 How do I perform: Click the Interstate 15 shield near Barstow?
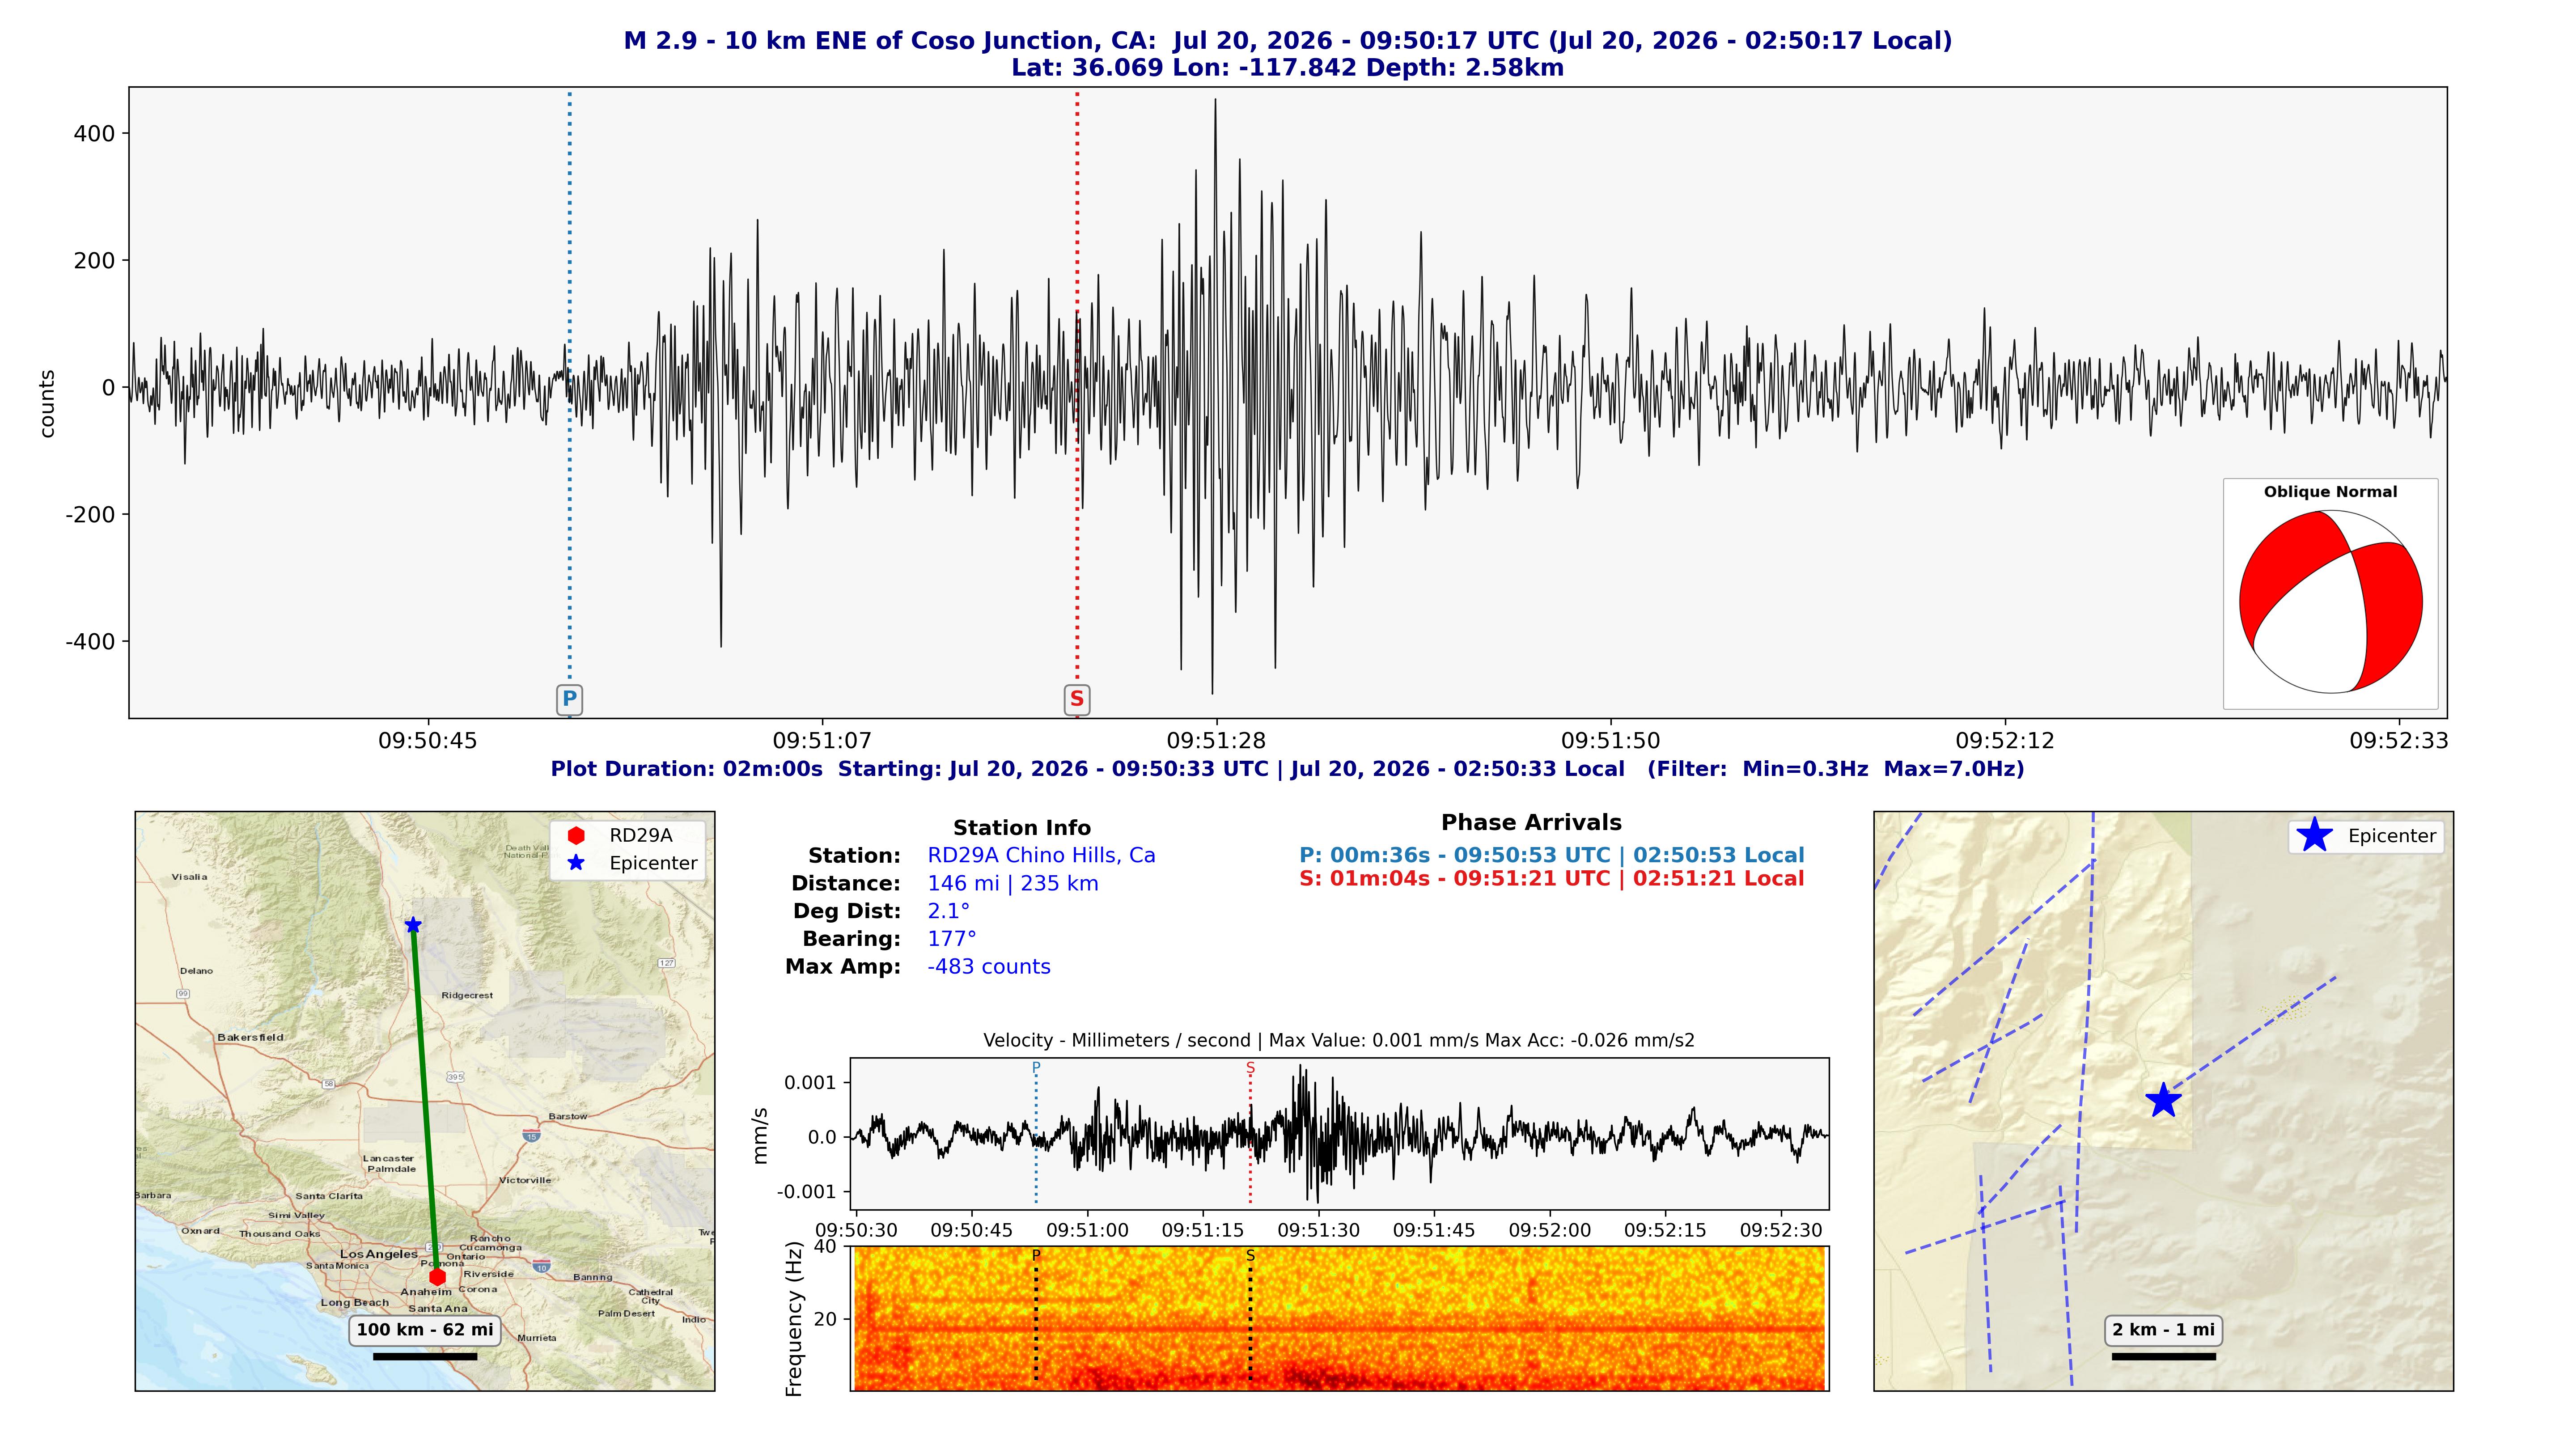[x=531, y=1135]
